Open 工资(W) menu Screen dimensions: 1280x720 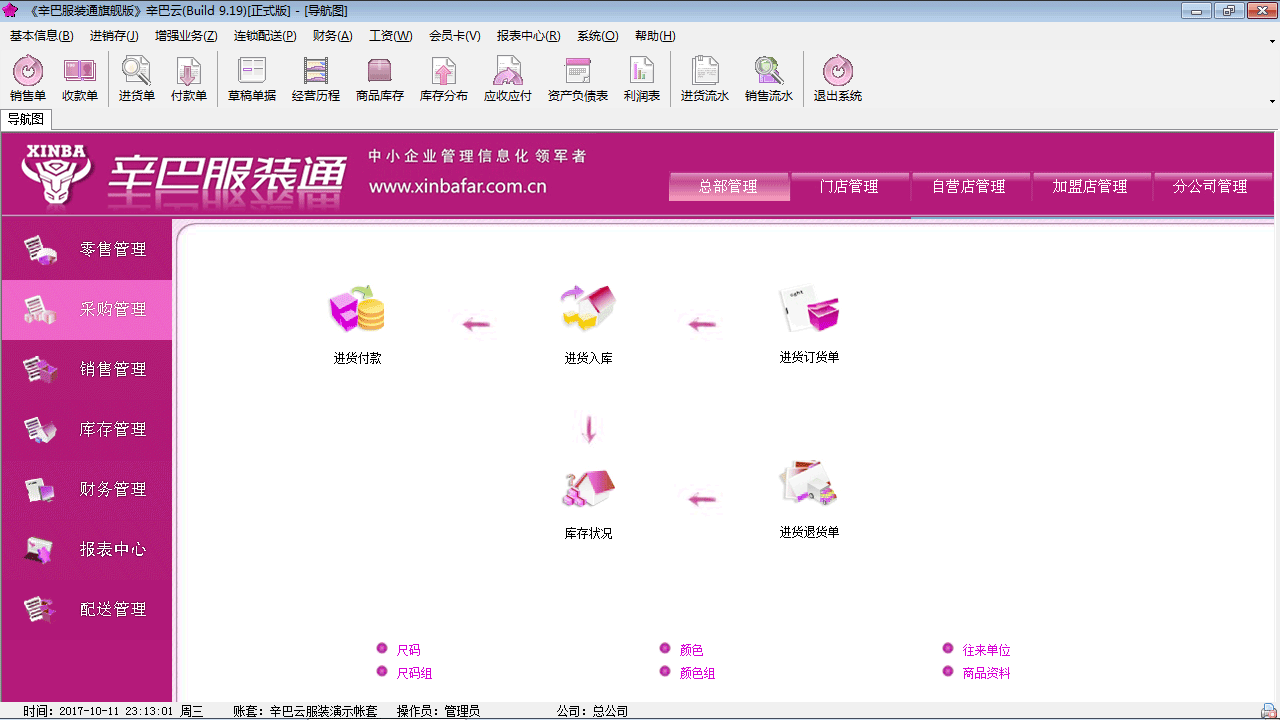click(x=390, y=36)
